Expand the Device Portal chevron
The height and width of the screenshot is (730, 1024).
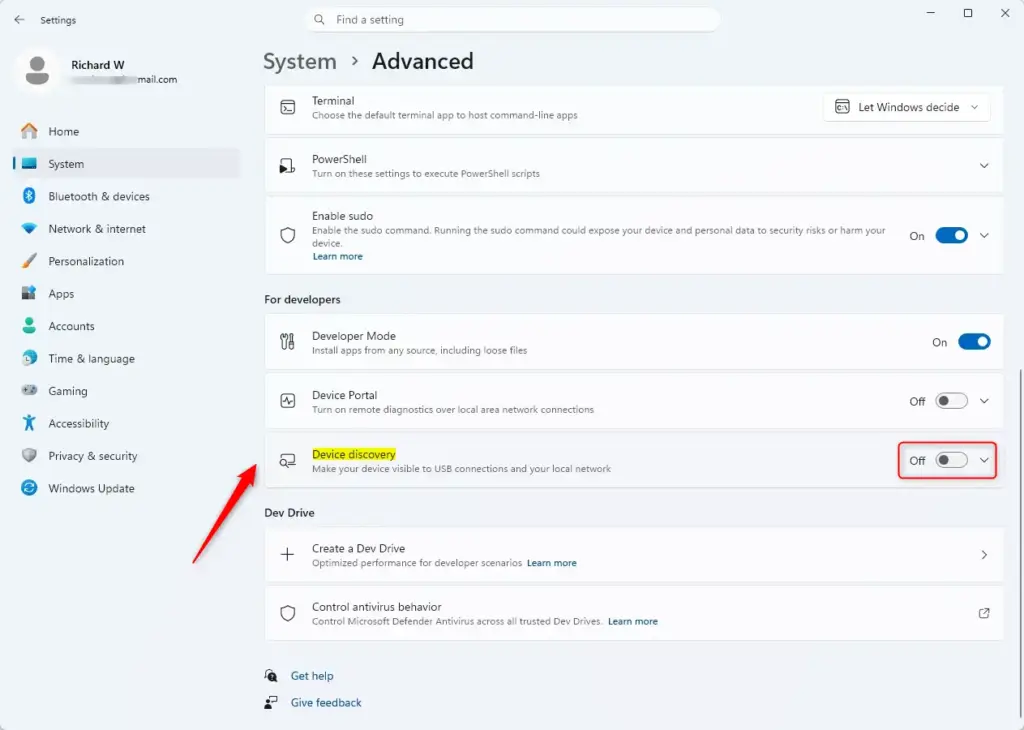[984, 401]
